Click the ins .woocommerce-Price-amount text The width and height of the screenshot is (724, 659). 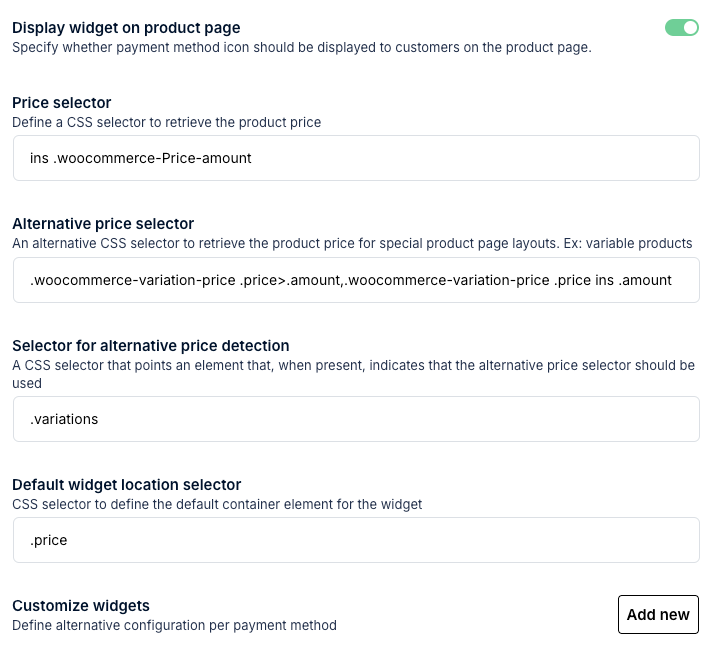pos(140,158)
